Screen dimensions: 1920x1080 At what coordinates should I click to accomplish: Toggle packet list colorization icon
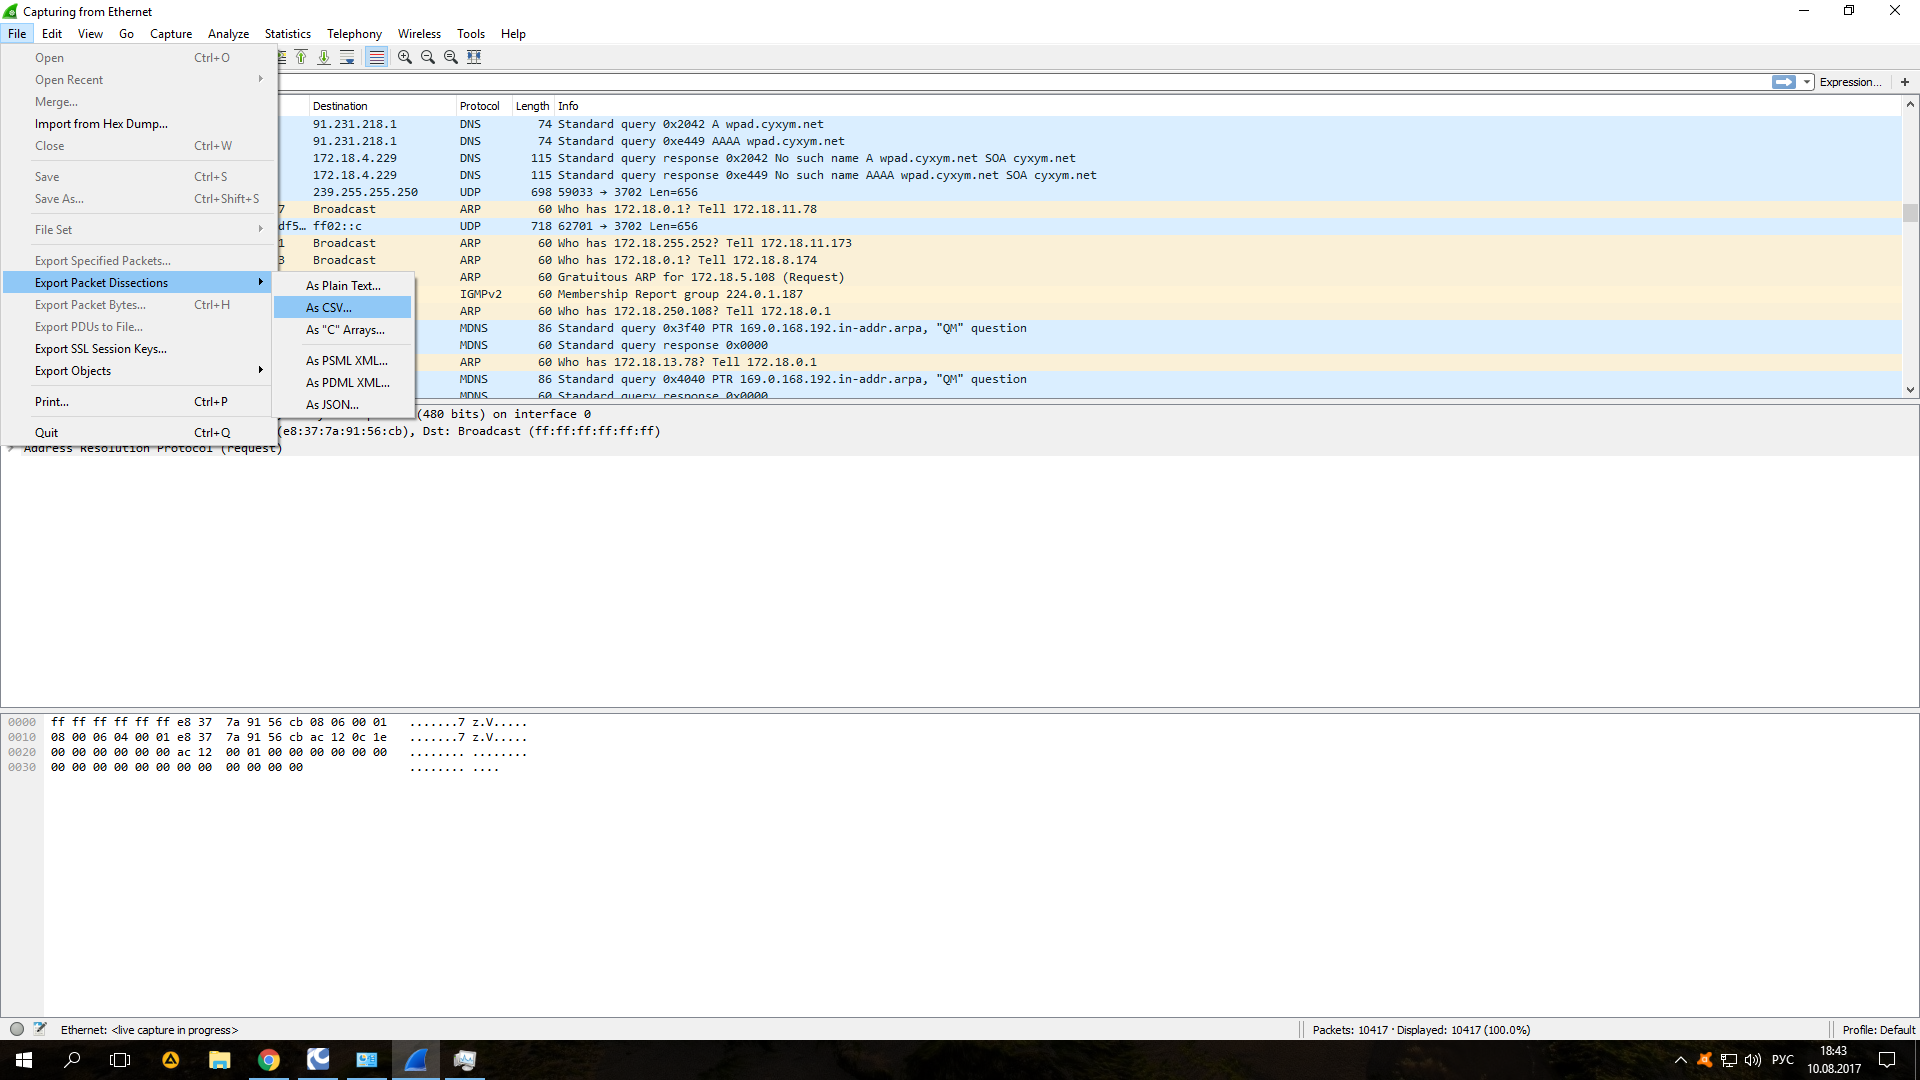[376, 57]
